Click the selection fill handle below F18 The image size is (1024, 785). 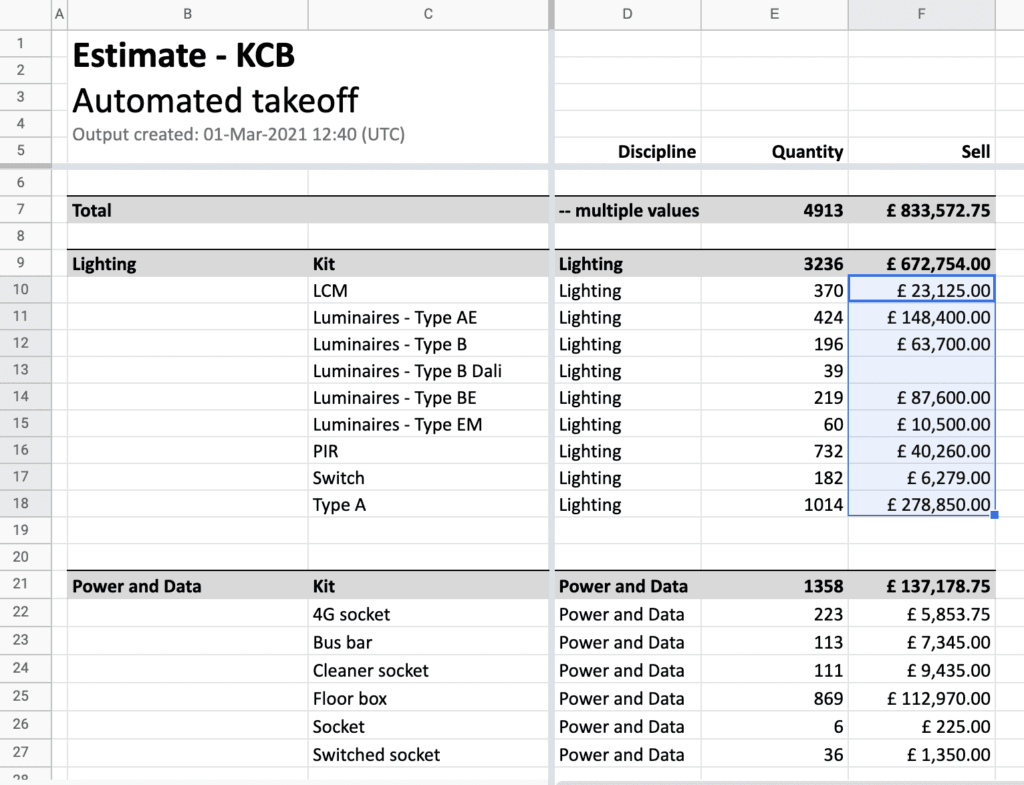pos(995,515)
